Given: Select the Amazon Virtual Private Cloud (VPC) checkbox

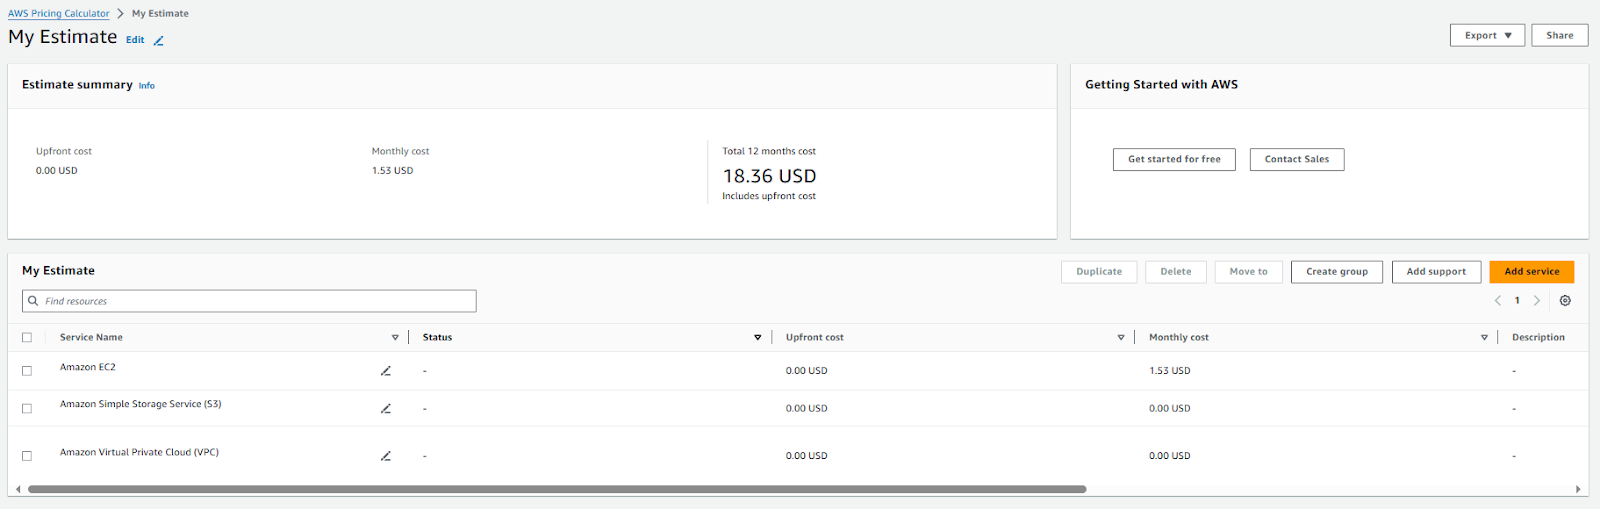Looking at the screenshot, I should tap(27, 456).
